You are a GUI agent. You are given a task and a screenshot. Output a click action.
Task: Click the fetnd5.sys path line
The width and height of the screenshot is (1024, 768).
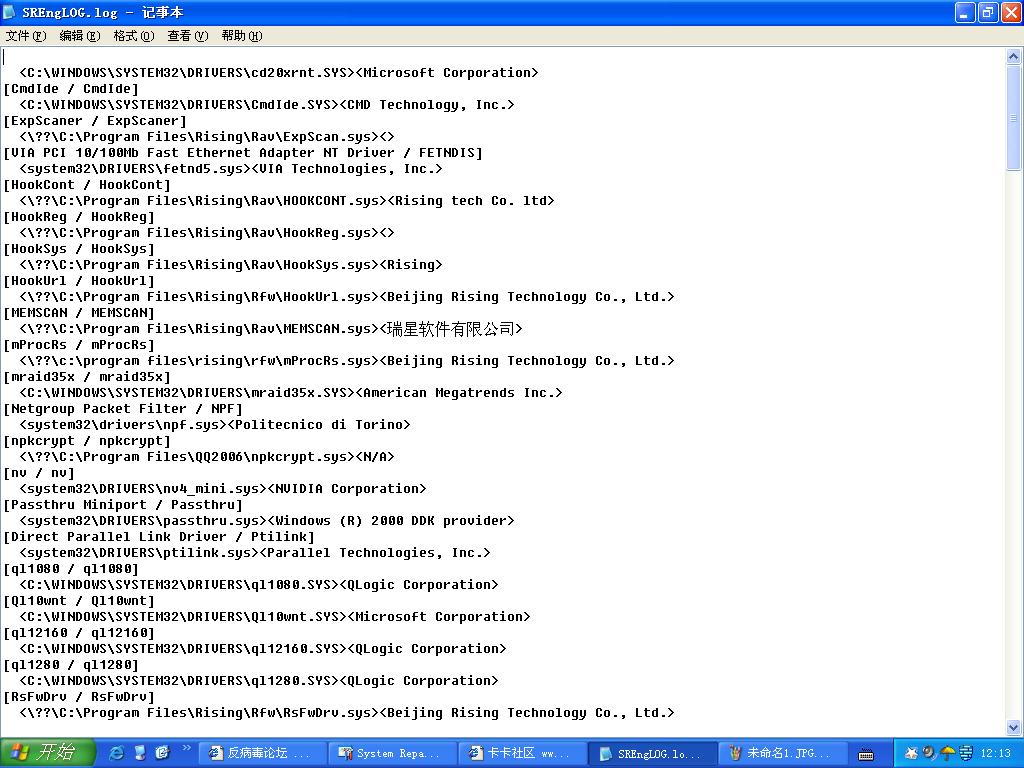[231, 168]
